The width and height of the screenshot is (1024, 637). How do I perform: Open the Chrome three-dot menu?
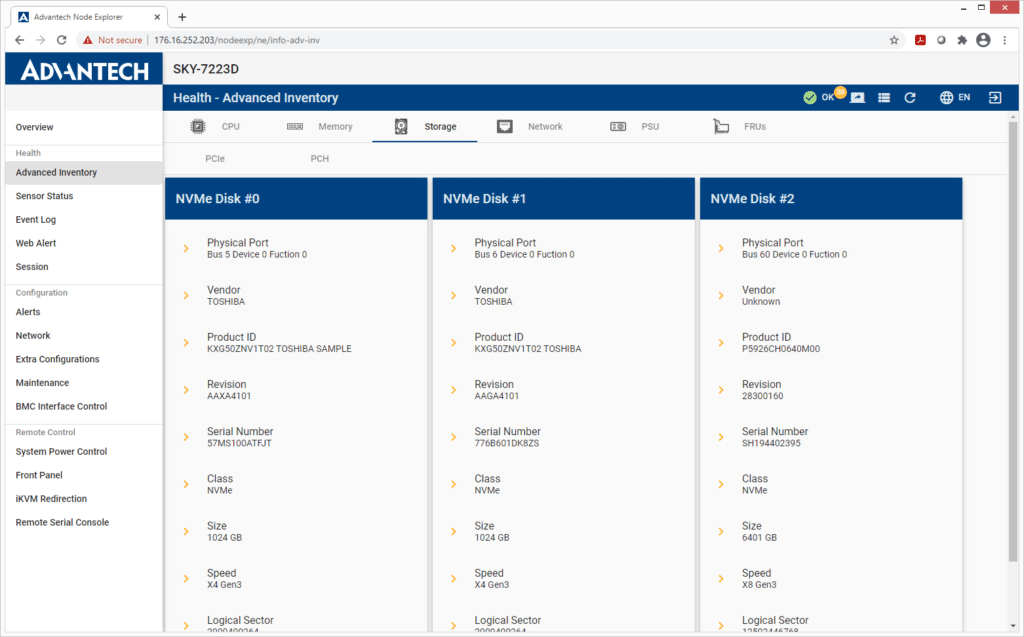coord(1004,40)
